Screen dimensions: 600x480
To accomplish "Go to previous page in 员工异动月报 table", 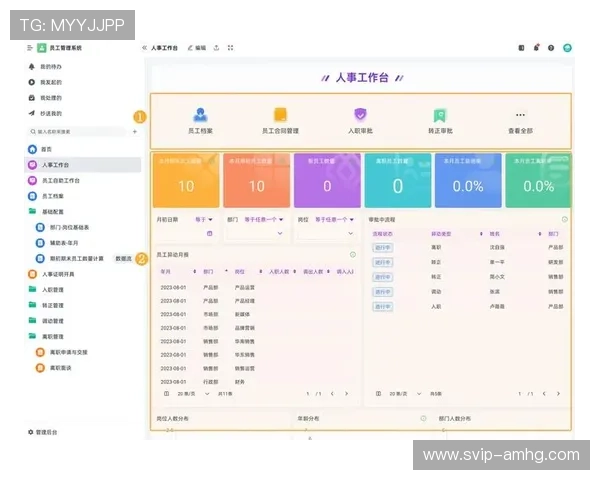I will (x=332, y=393).
